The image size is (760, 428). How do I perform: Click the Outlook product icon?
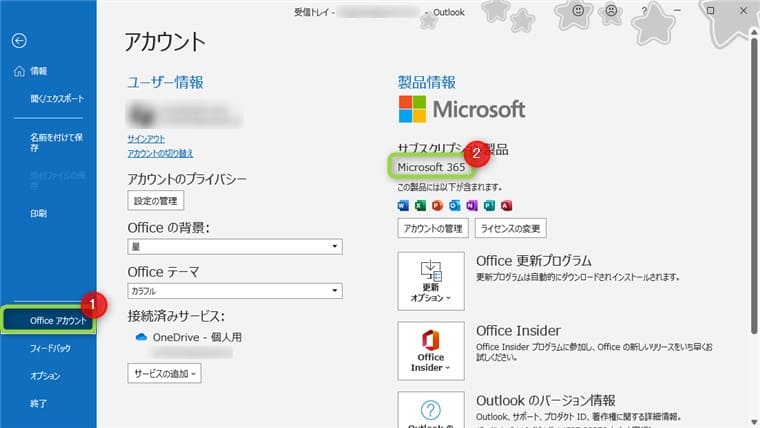455,206
